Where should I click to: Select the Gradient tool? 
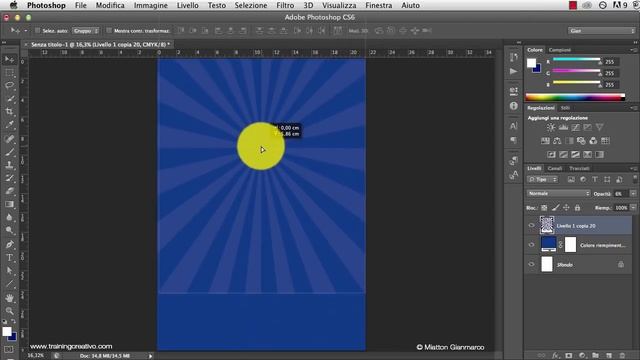coord(9,204)
